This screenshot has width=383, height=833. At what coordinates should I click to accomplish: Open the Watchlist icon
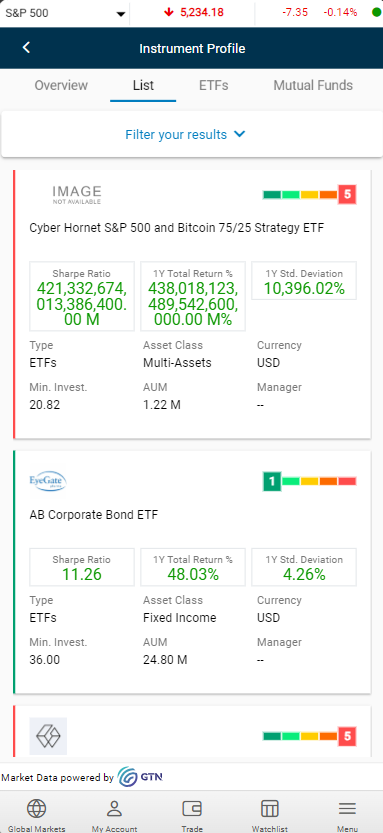point(270,809)
